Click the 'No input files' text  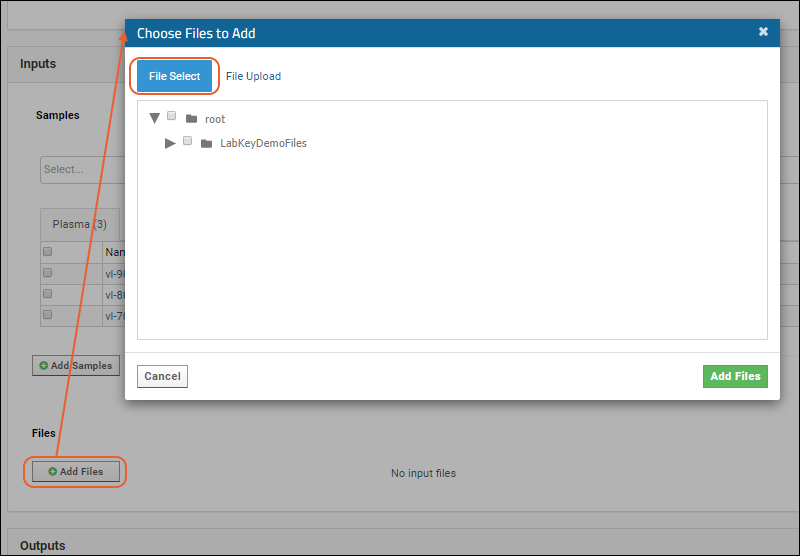pos(423,473)
